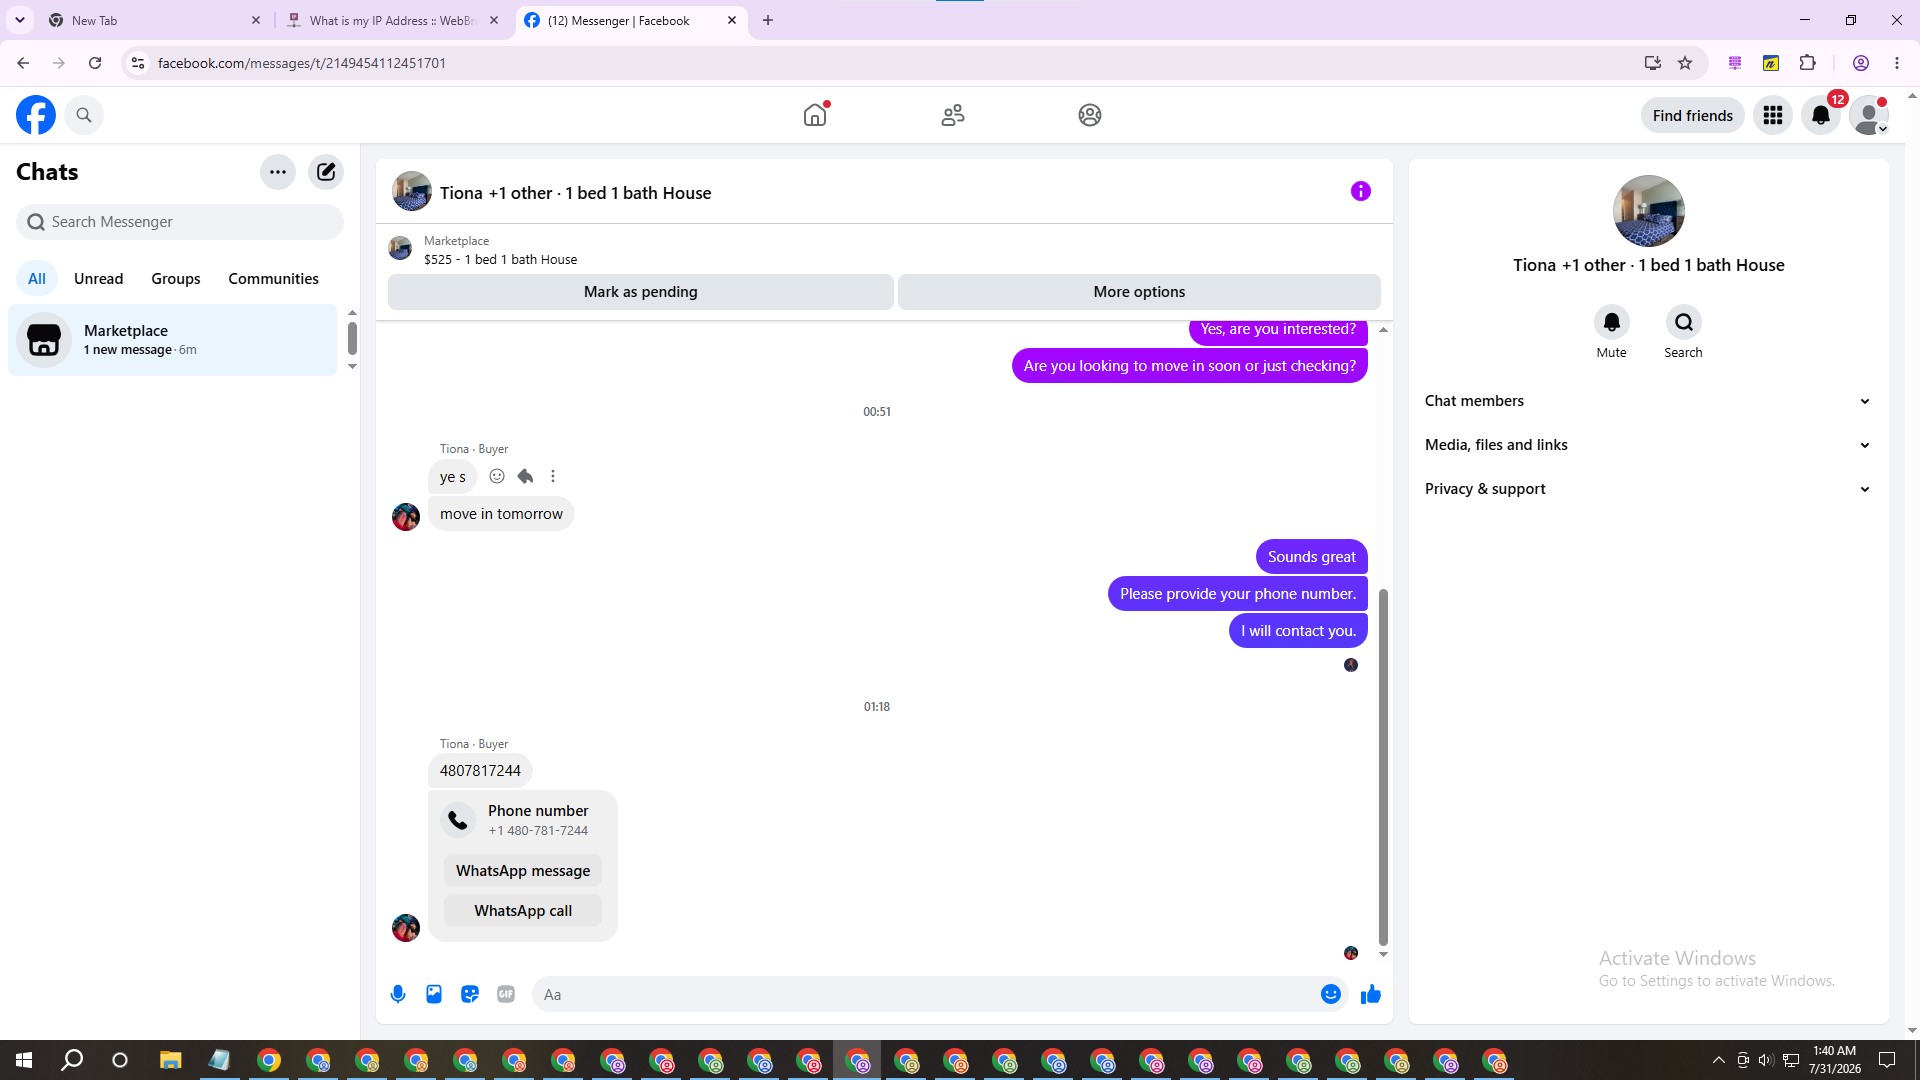Open Chats options three-dot menu
Screen dimensions: 1920x1080
tap(278, 172)
